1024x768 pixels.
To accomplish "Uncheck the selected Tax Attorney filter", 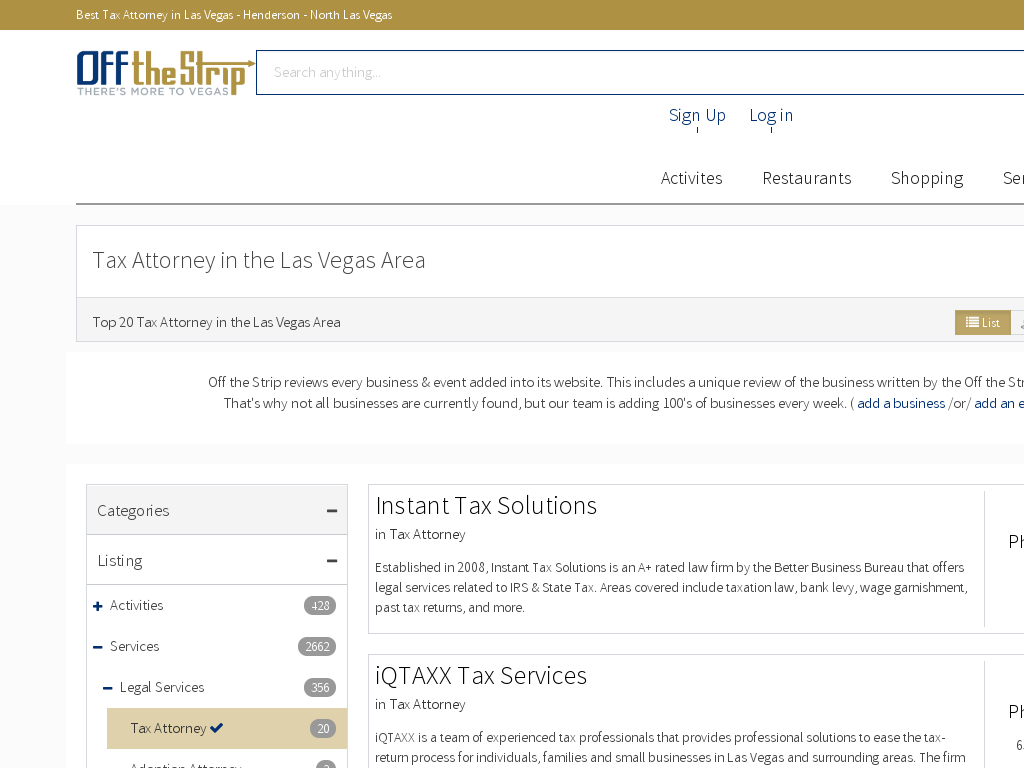I will tap(176, 728).
